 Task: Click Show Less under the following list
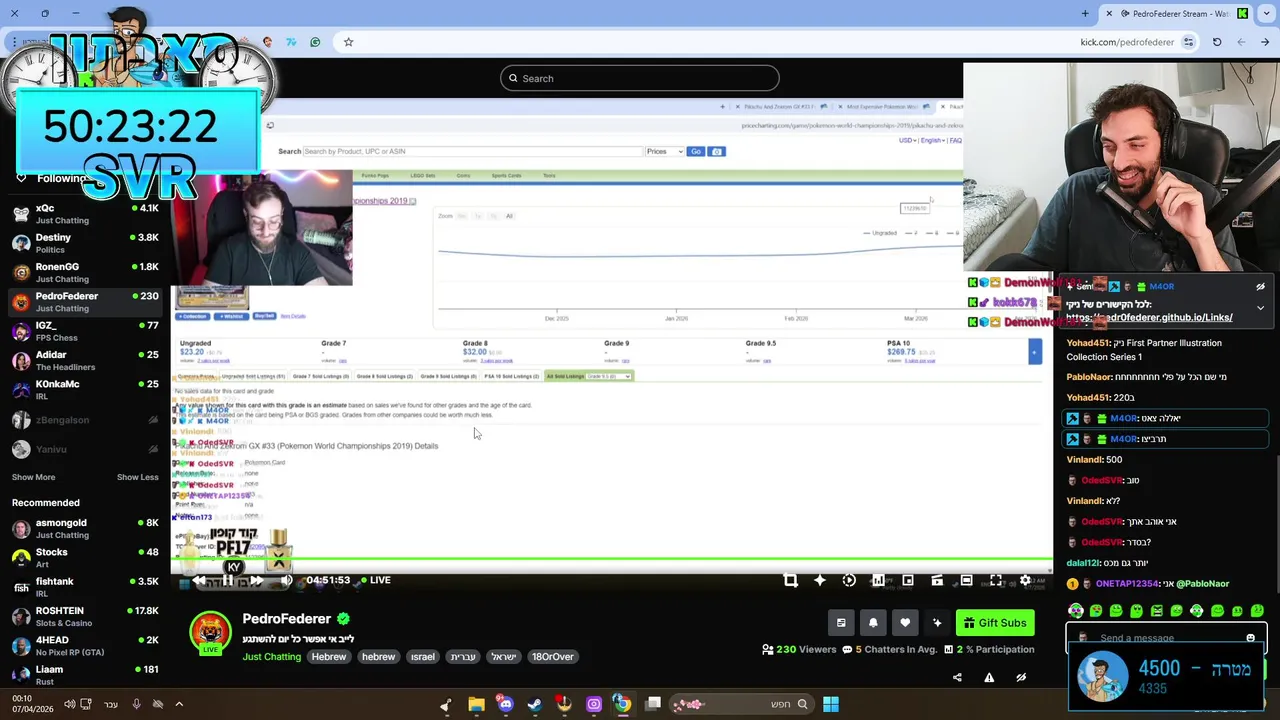pyautogui.click(x=137, y=477)
